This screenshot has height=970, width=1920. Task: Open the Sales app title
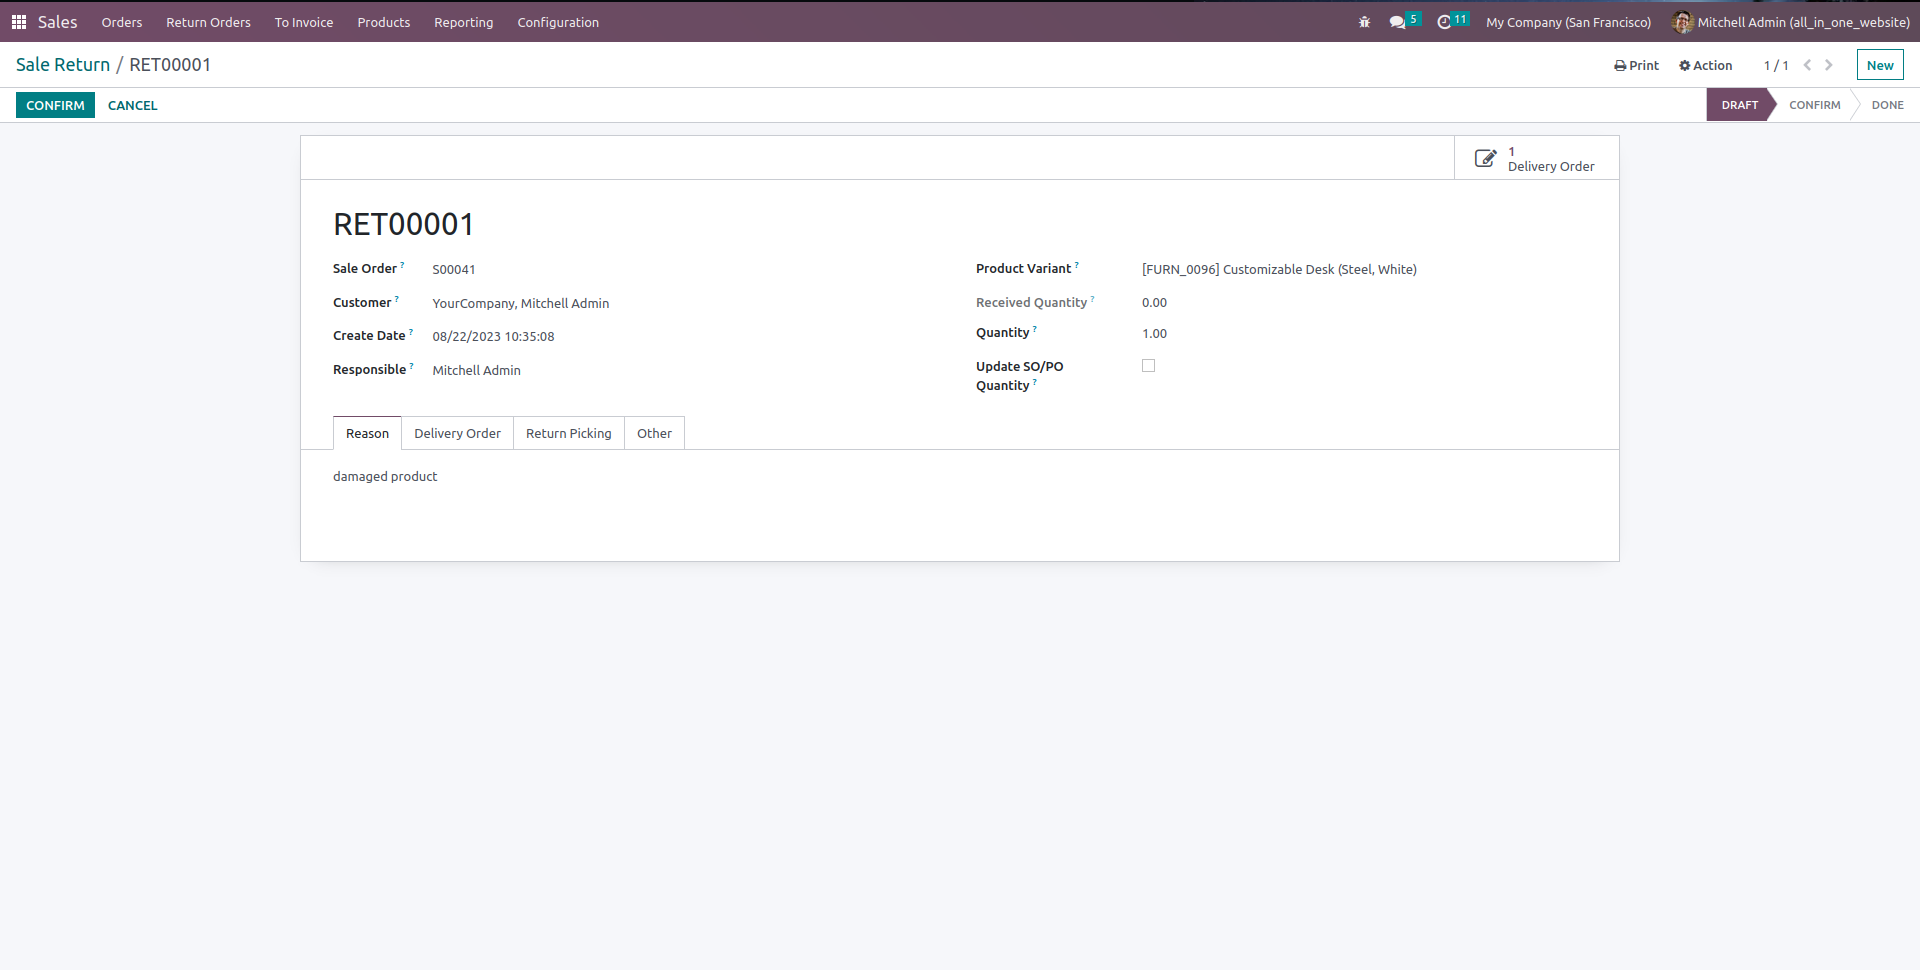[58, 22]
